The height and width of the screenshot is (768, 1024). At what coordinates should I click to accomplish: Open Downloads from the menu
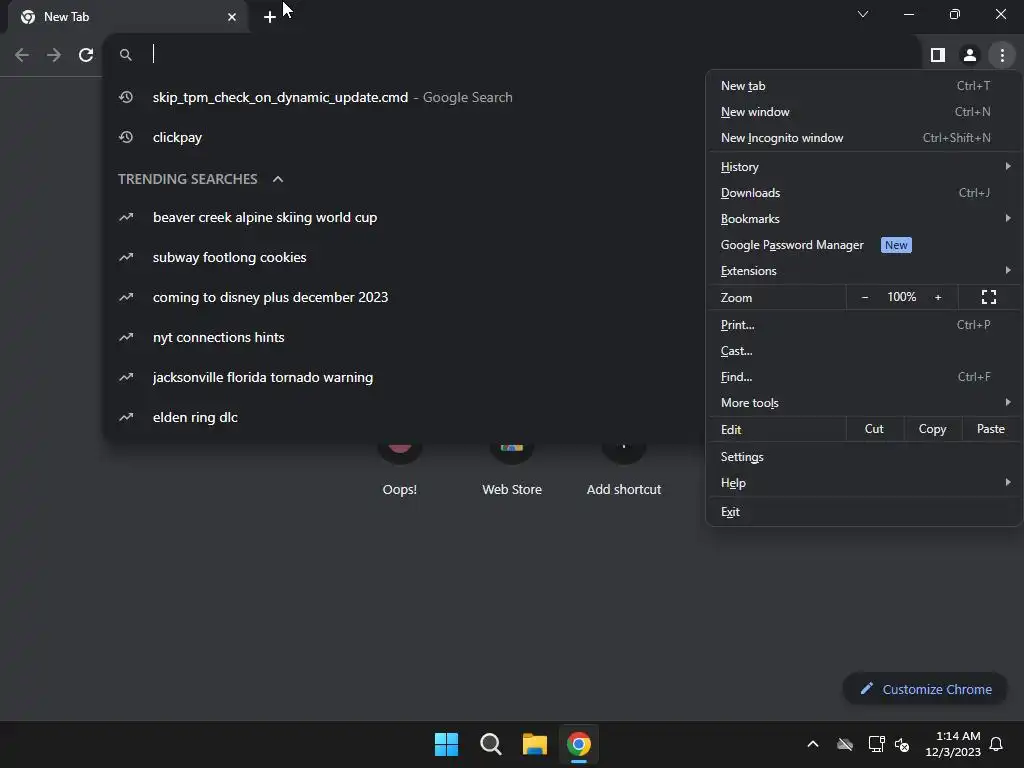click(864, 193)
